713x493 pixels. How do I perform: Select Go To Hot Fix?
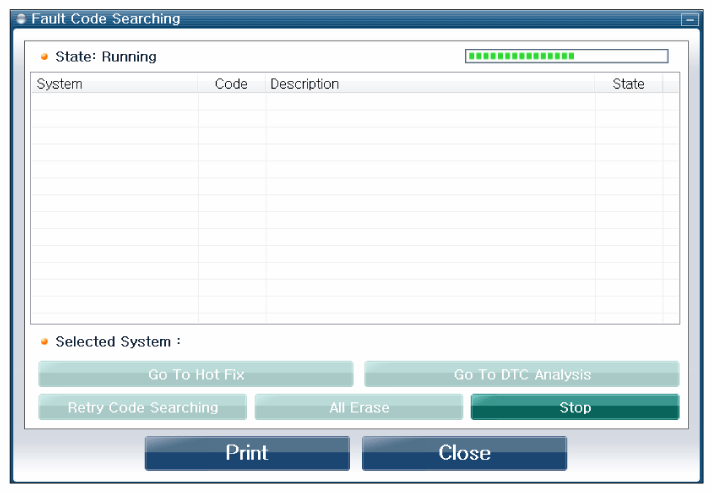pos(196,374)
